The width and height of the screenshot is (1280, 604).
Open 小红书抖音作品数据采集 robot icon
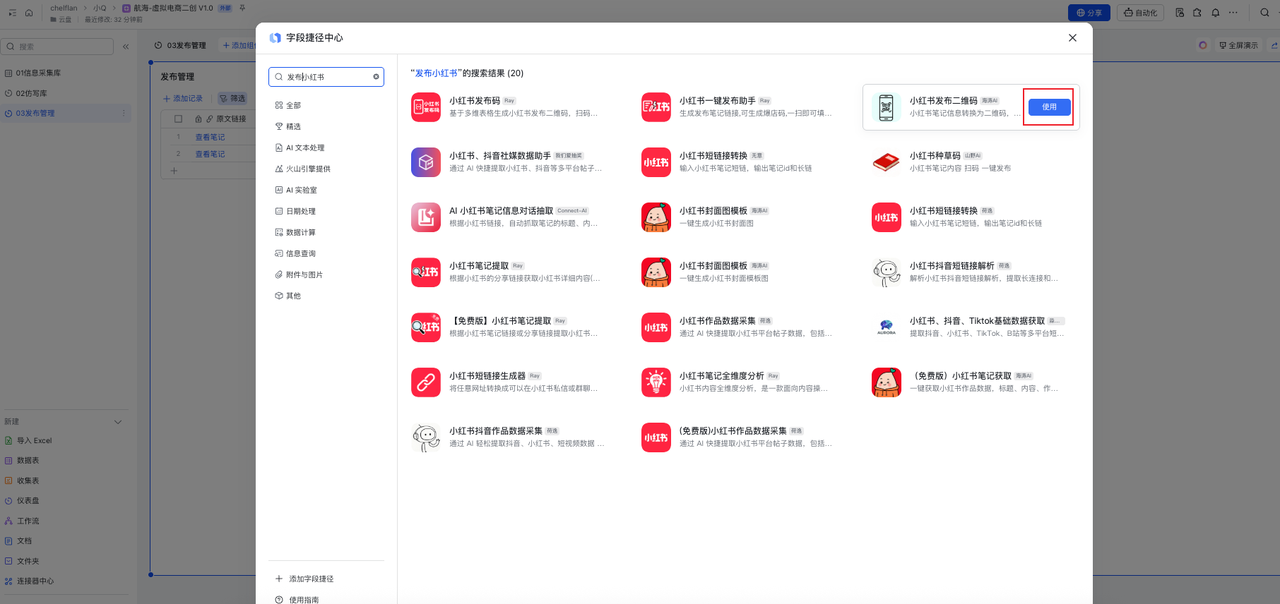426,437
